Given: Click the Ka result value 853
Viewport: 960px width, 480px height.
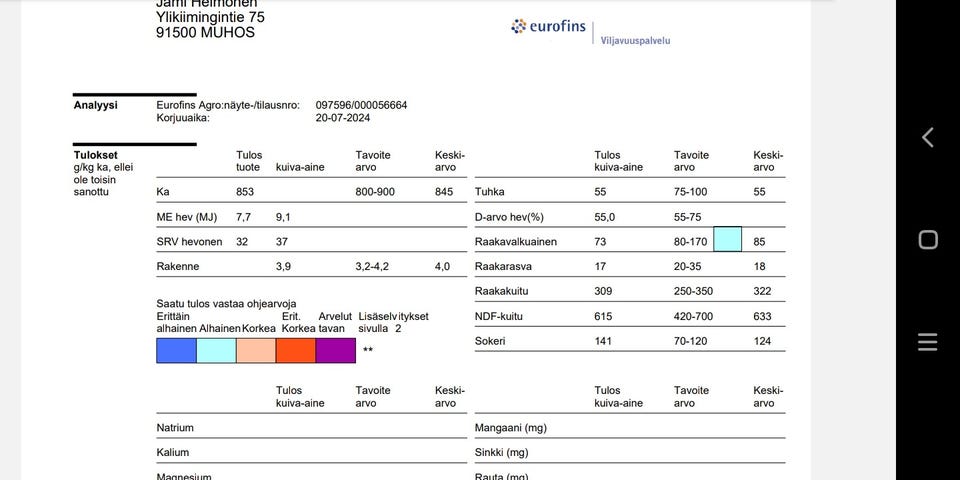Looking at the screenshot, I should click(x=245, y=192).
